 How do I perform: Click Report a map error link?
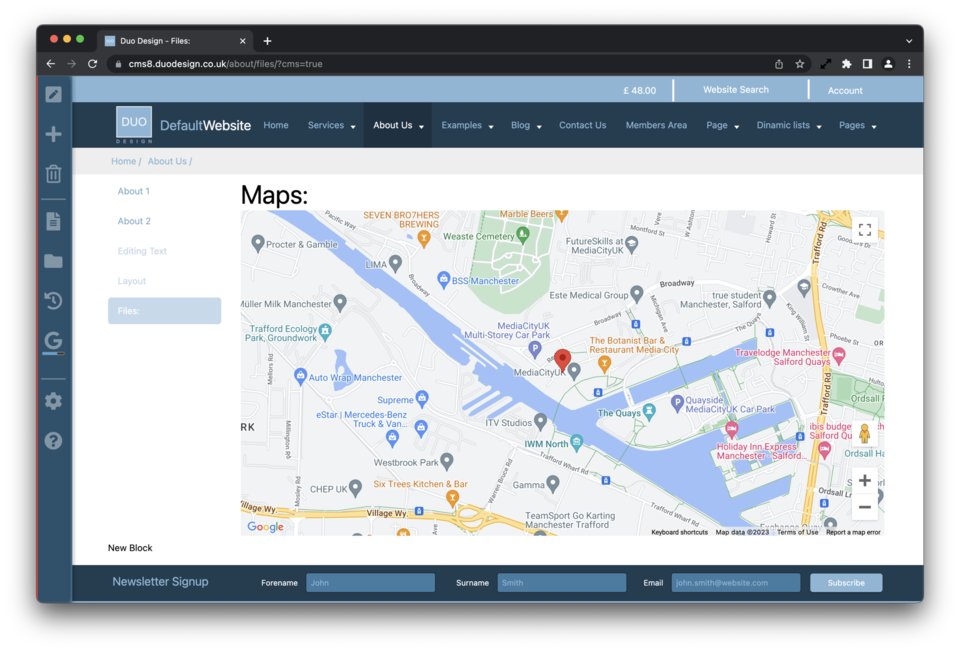pyautogui.click(x=853, y=532)
